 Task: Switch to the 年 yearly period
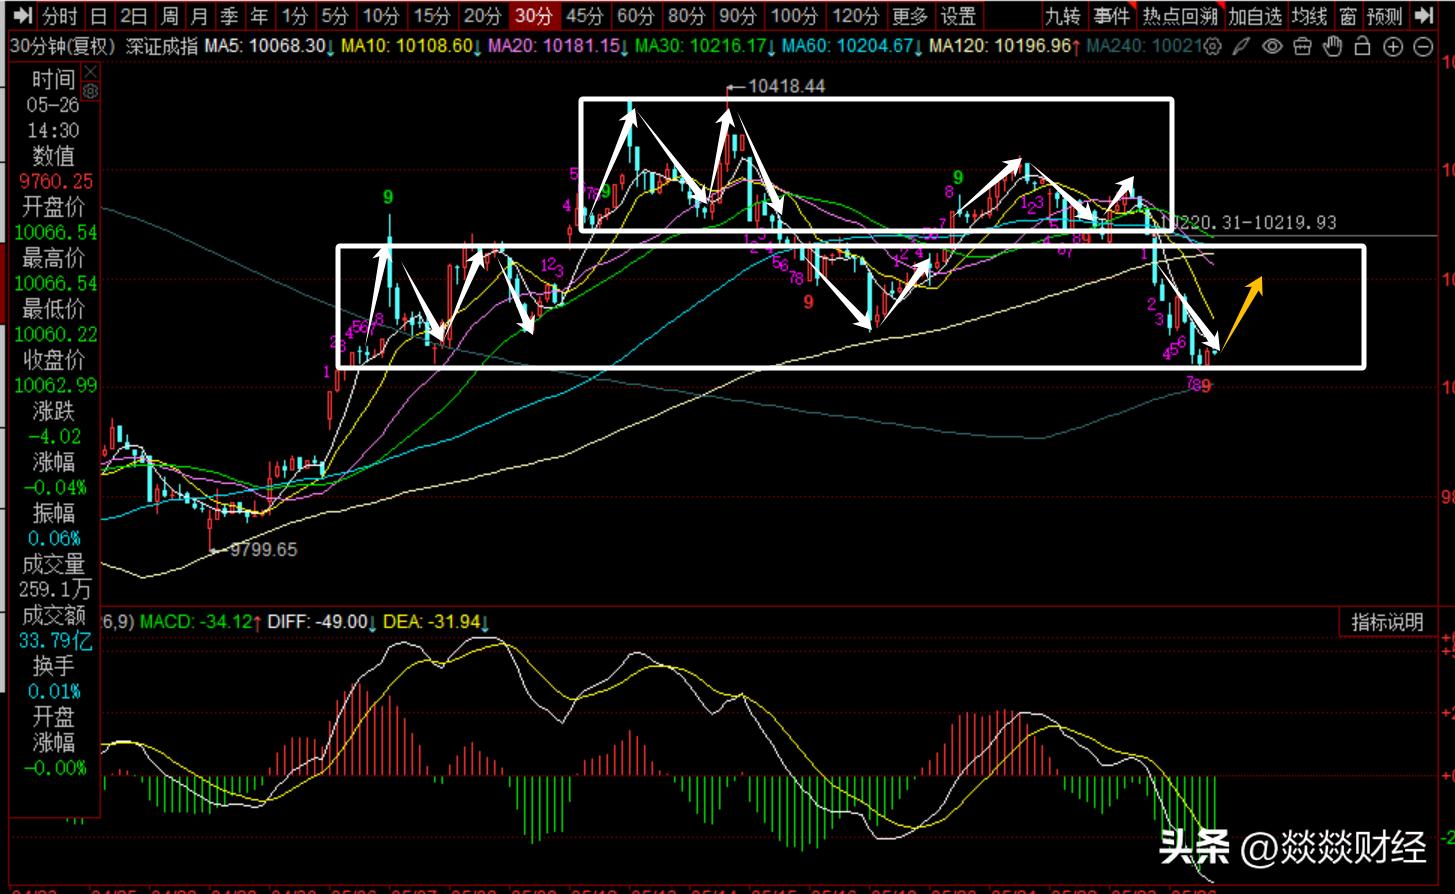[260, 16]
